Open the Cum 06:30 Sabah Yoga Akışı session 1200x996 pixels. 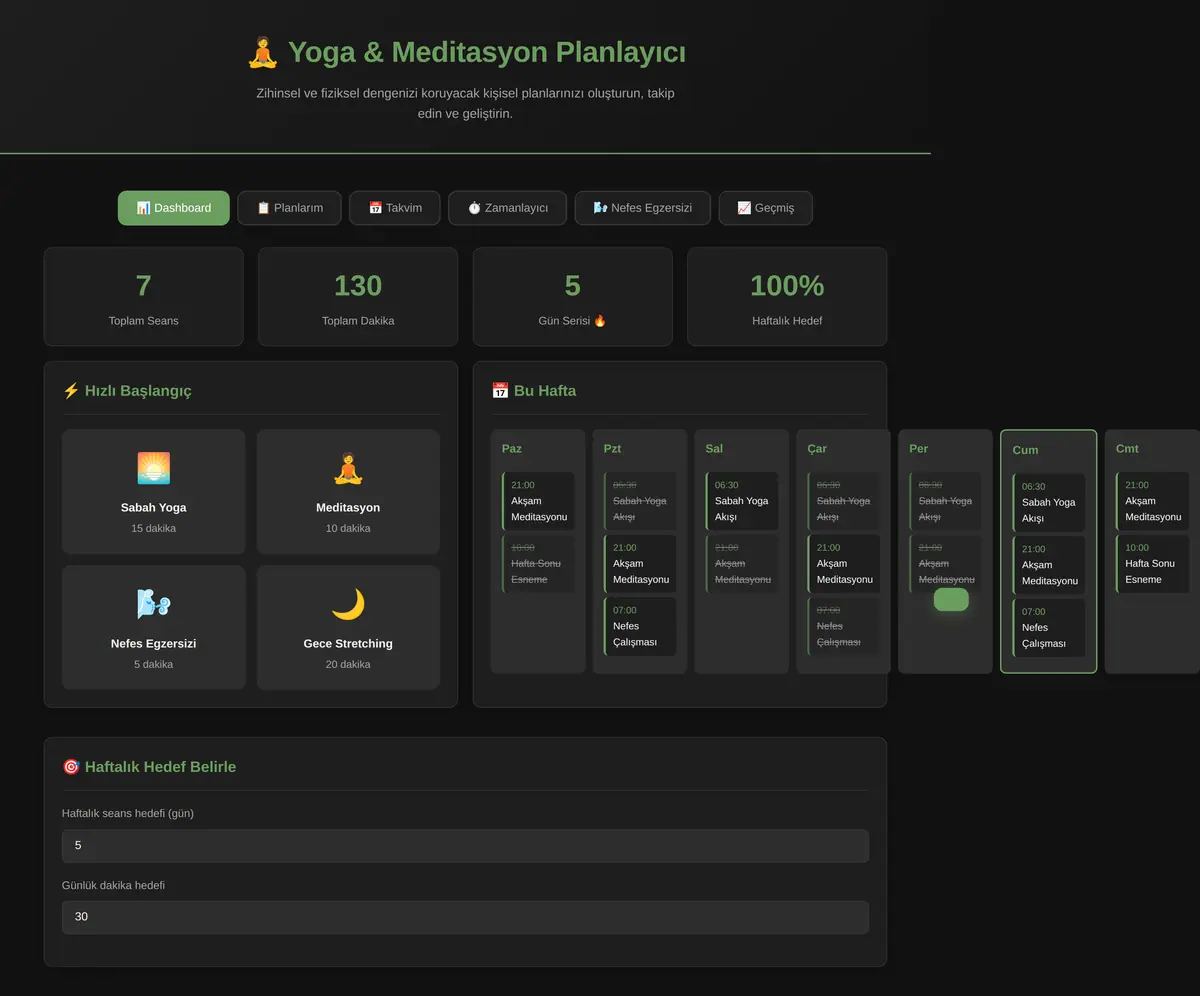1049,503
